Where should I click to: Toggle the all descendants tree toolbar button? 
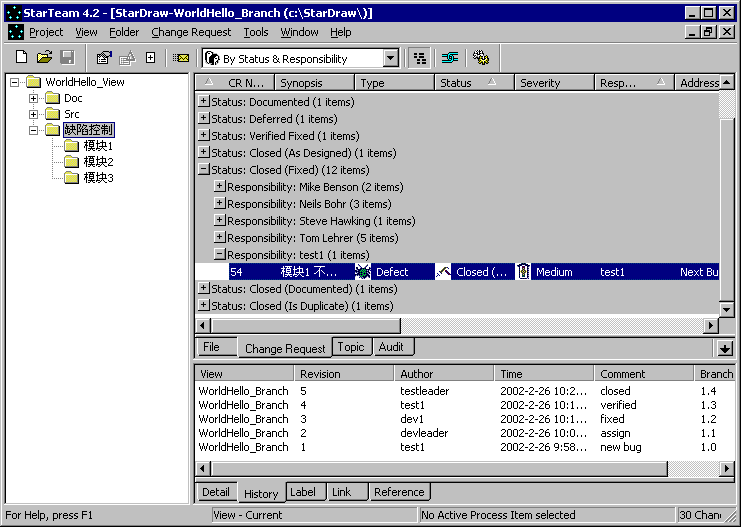pos(420,58)
